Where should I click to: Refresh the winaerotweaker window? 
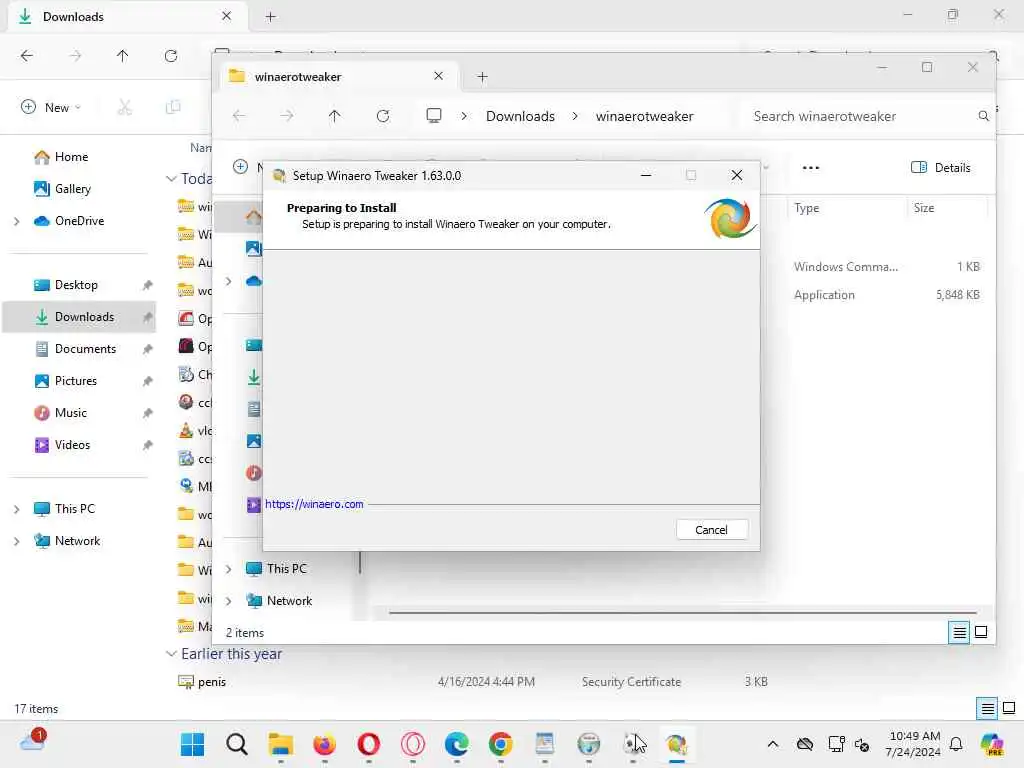pyautogui.click(x=383, y=116)
